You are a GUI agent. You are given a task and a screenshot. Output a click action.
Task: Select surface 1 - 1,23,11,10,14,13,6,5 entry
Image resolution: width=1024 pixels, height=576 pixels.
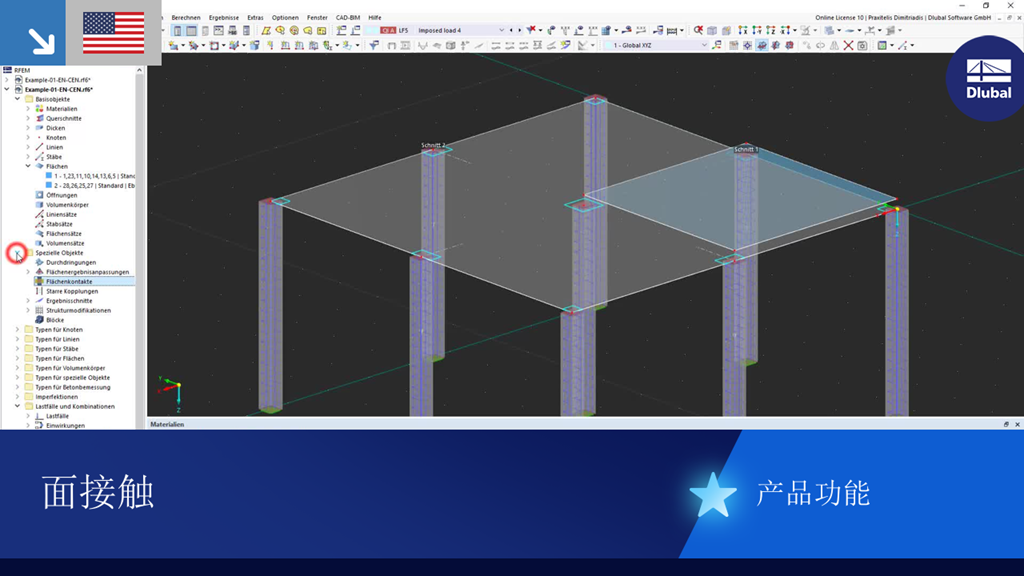tap(94, 176)
